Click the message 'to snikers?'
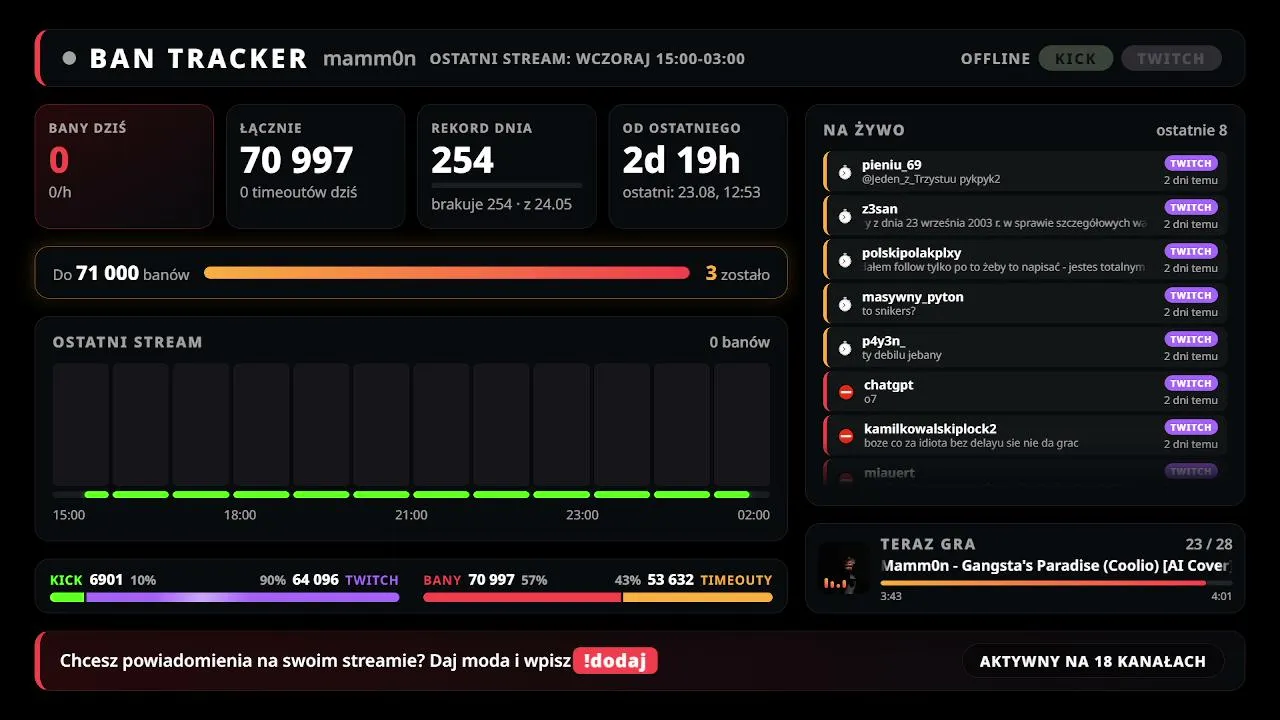 click(x=889, y=311)
